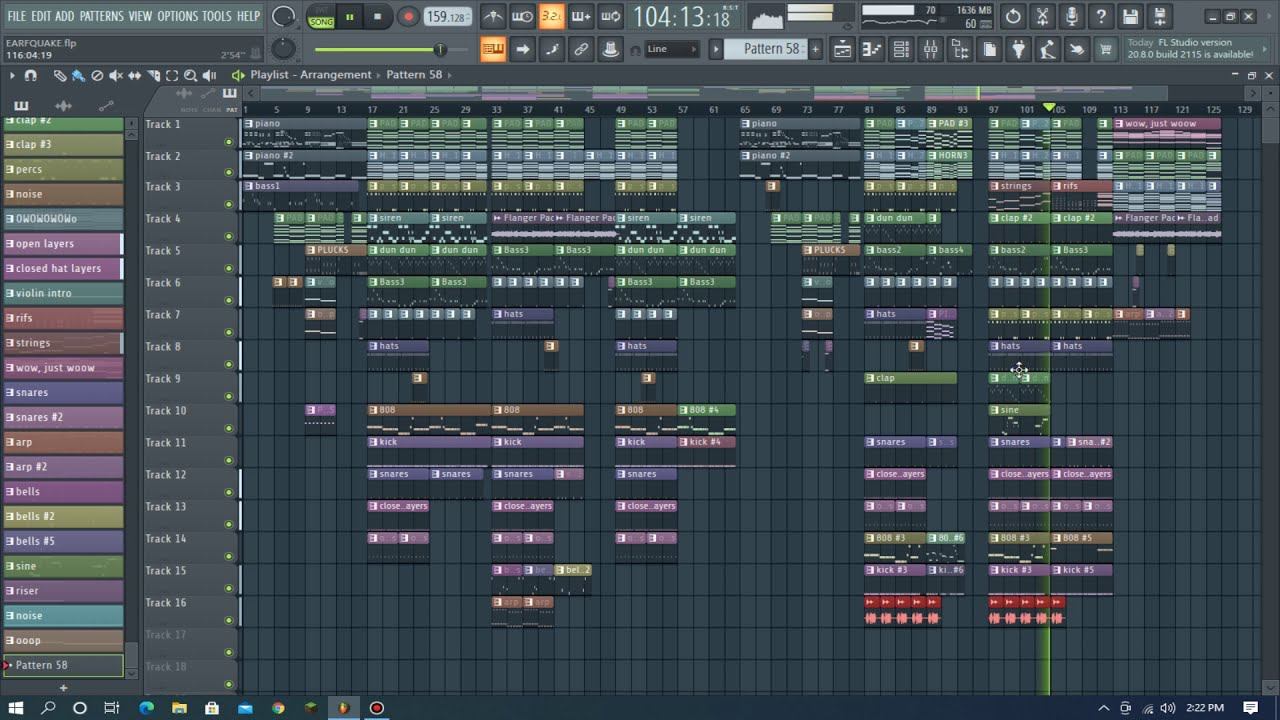The height and width of the screenshot is (720, 1280).
Task: Open the ADD menu
Action: (x=65, y=16)
